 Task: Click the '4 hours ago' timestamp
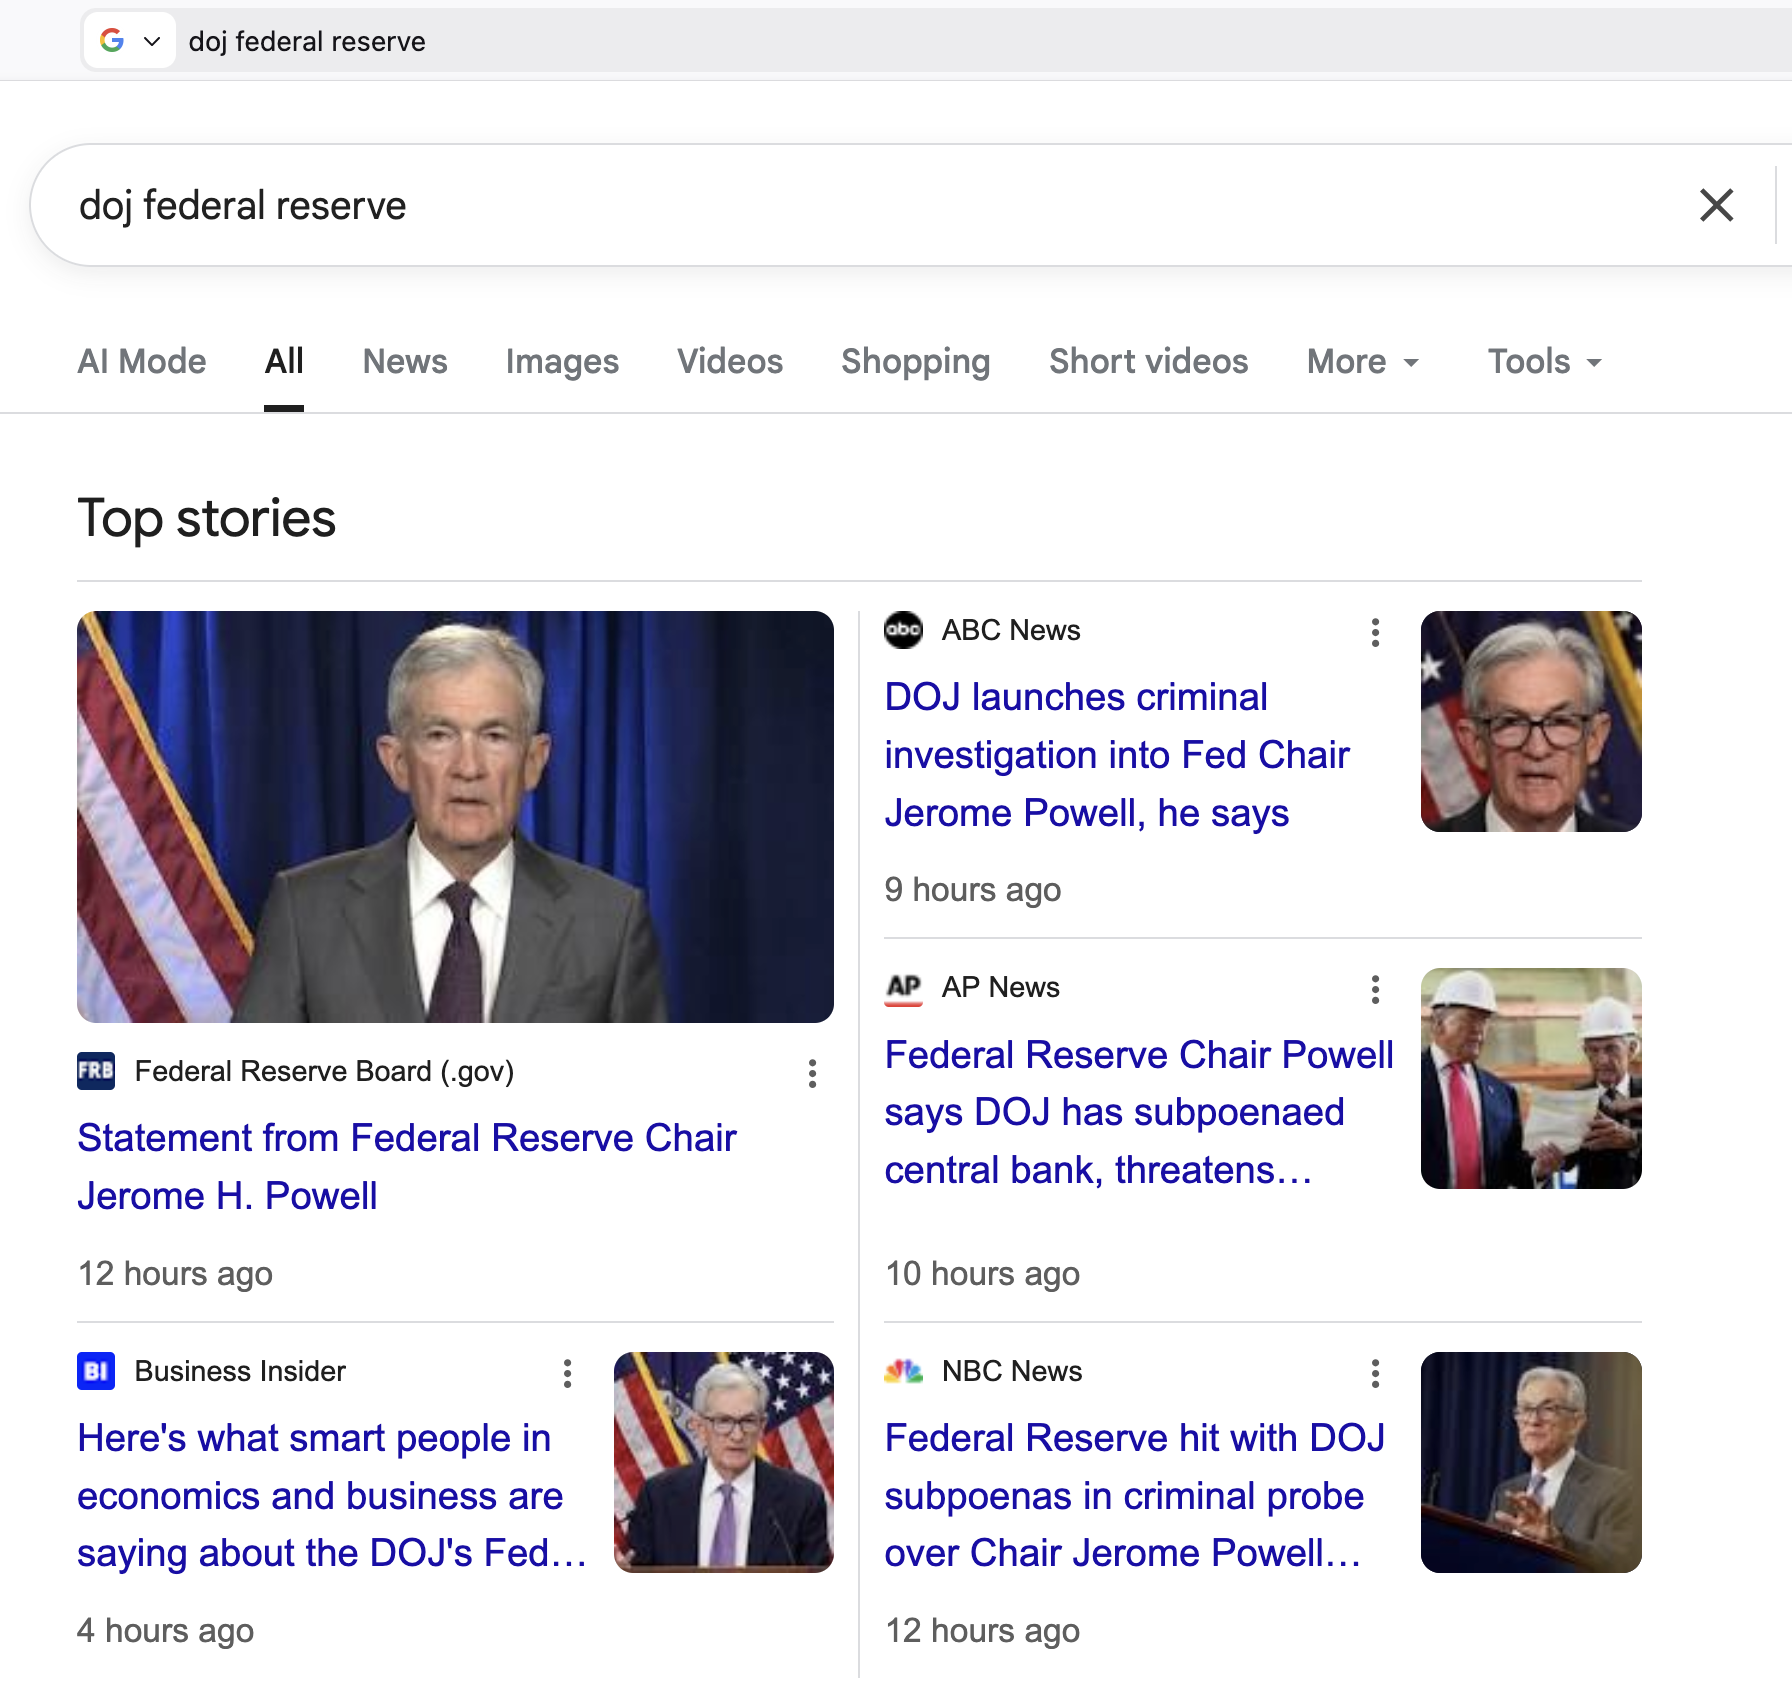click(166, 1630)
